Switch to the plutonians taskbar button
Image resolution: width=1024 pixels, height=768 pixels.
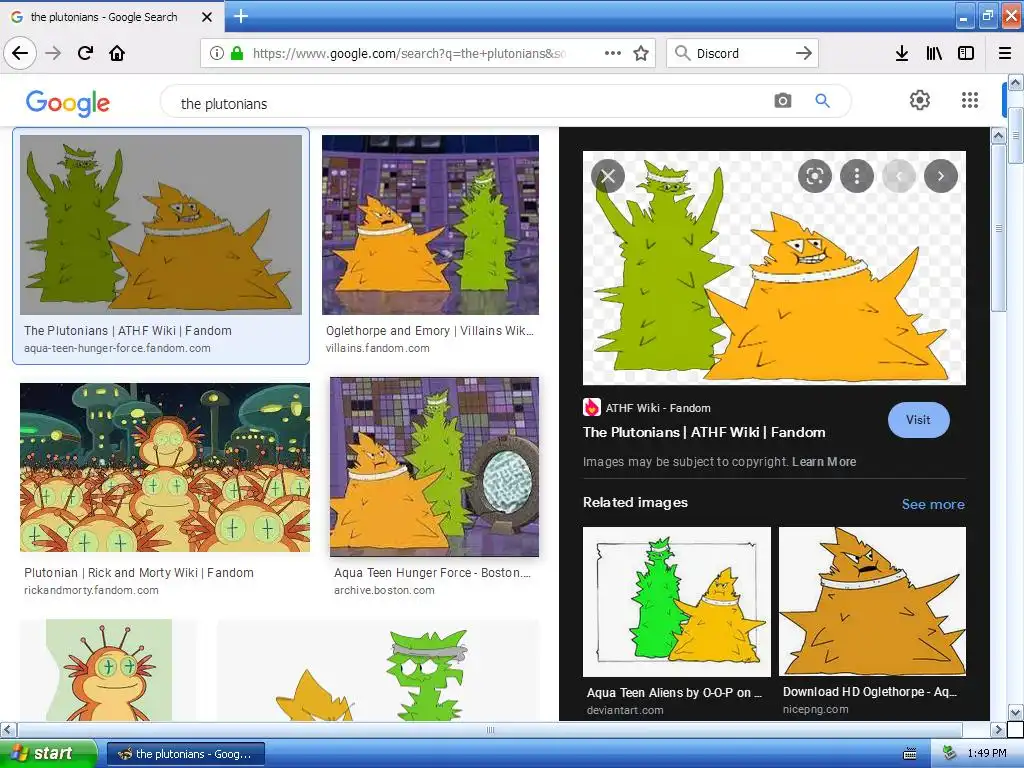(x=186, y=754)
